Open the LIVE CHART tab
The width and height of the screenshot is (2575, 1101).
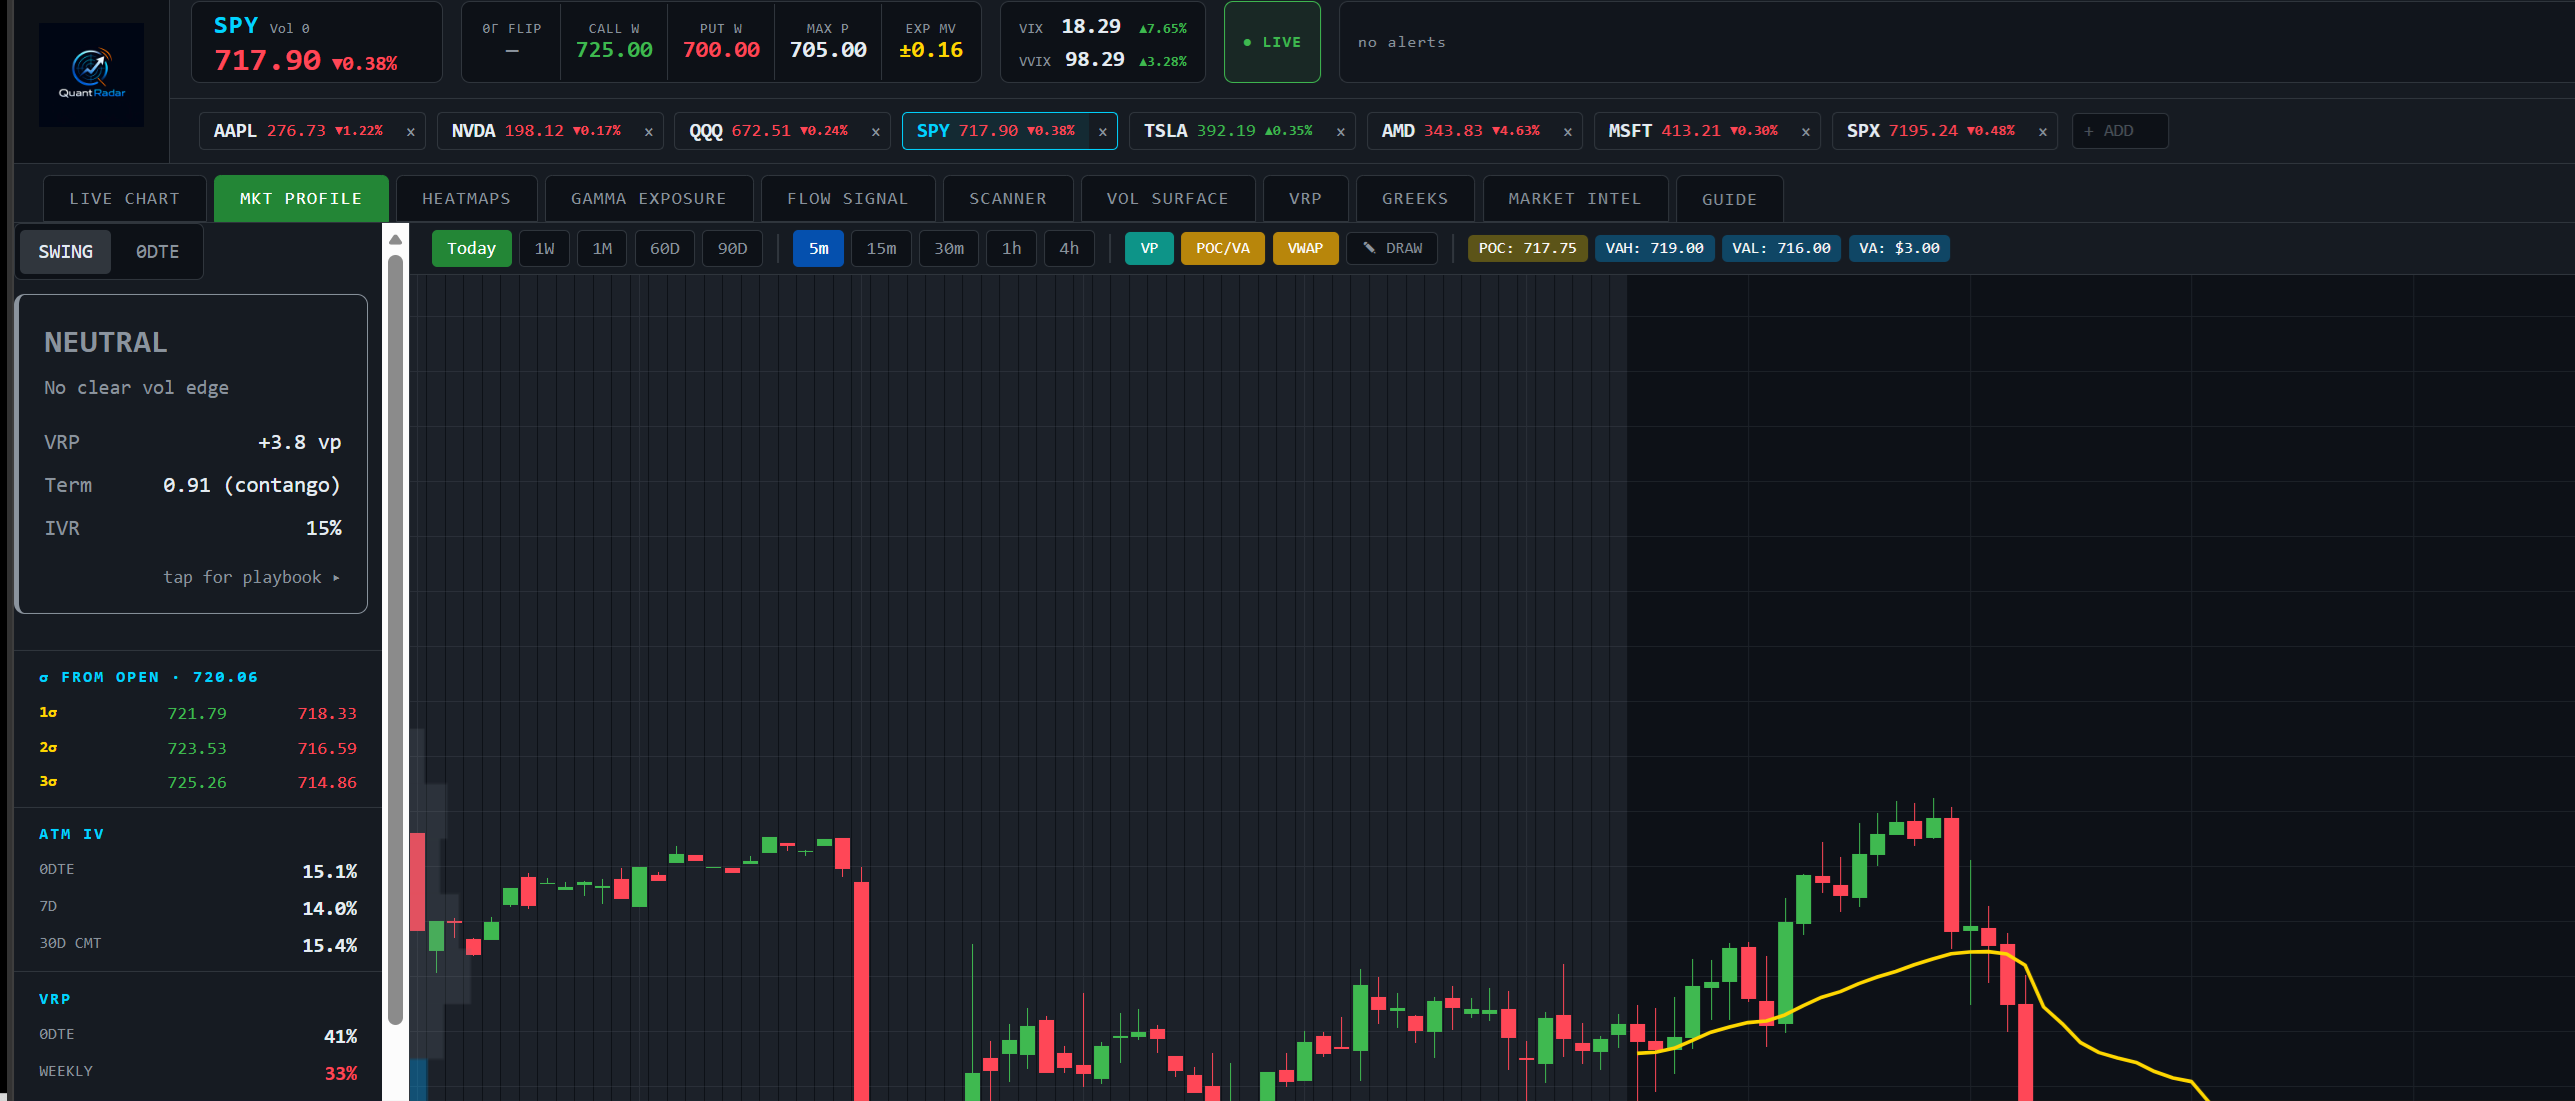coord(124,199)
